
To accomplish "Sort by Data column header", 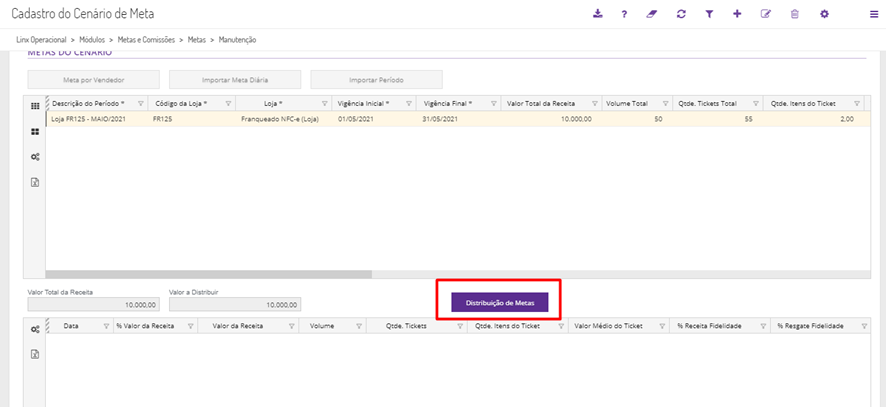I will tap(71, 326).
